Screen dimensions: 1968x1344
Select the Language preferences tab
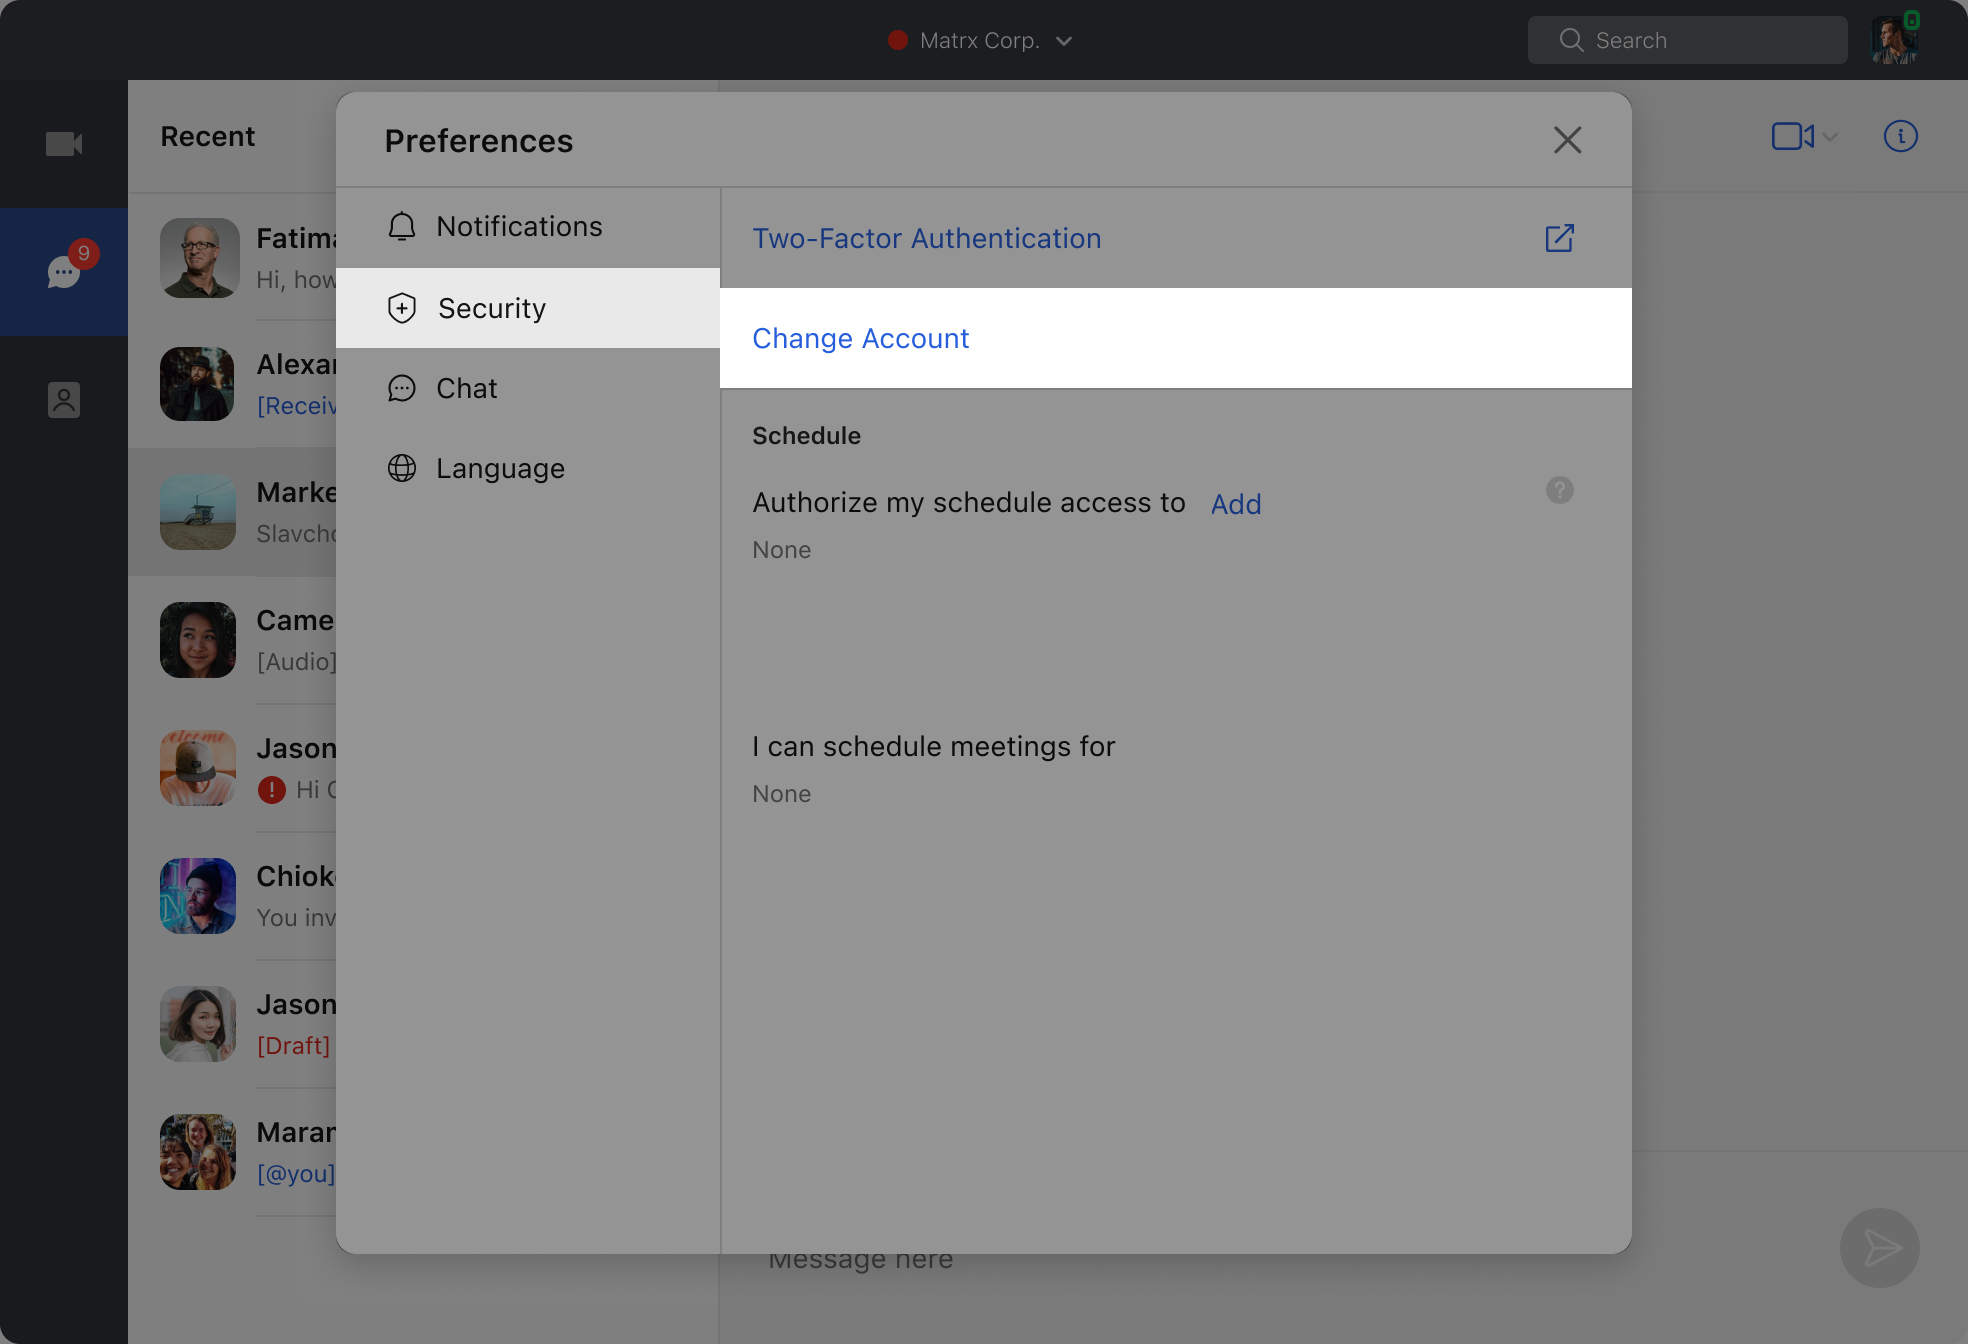click(x=500, y=468)
